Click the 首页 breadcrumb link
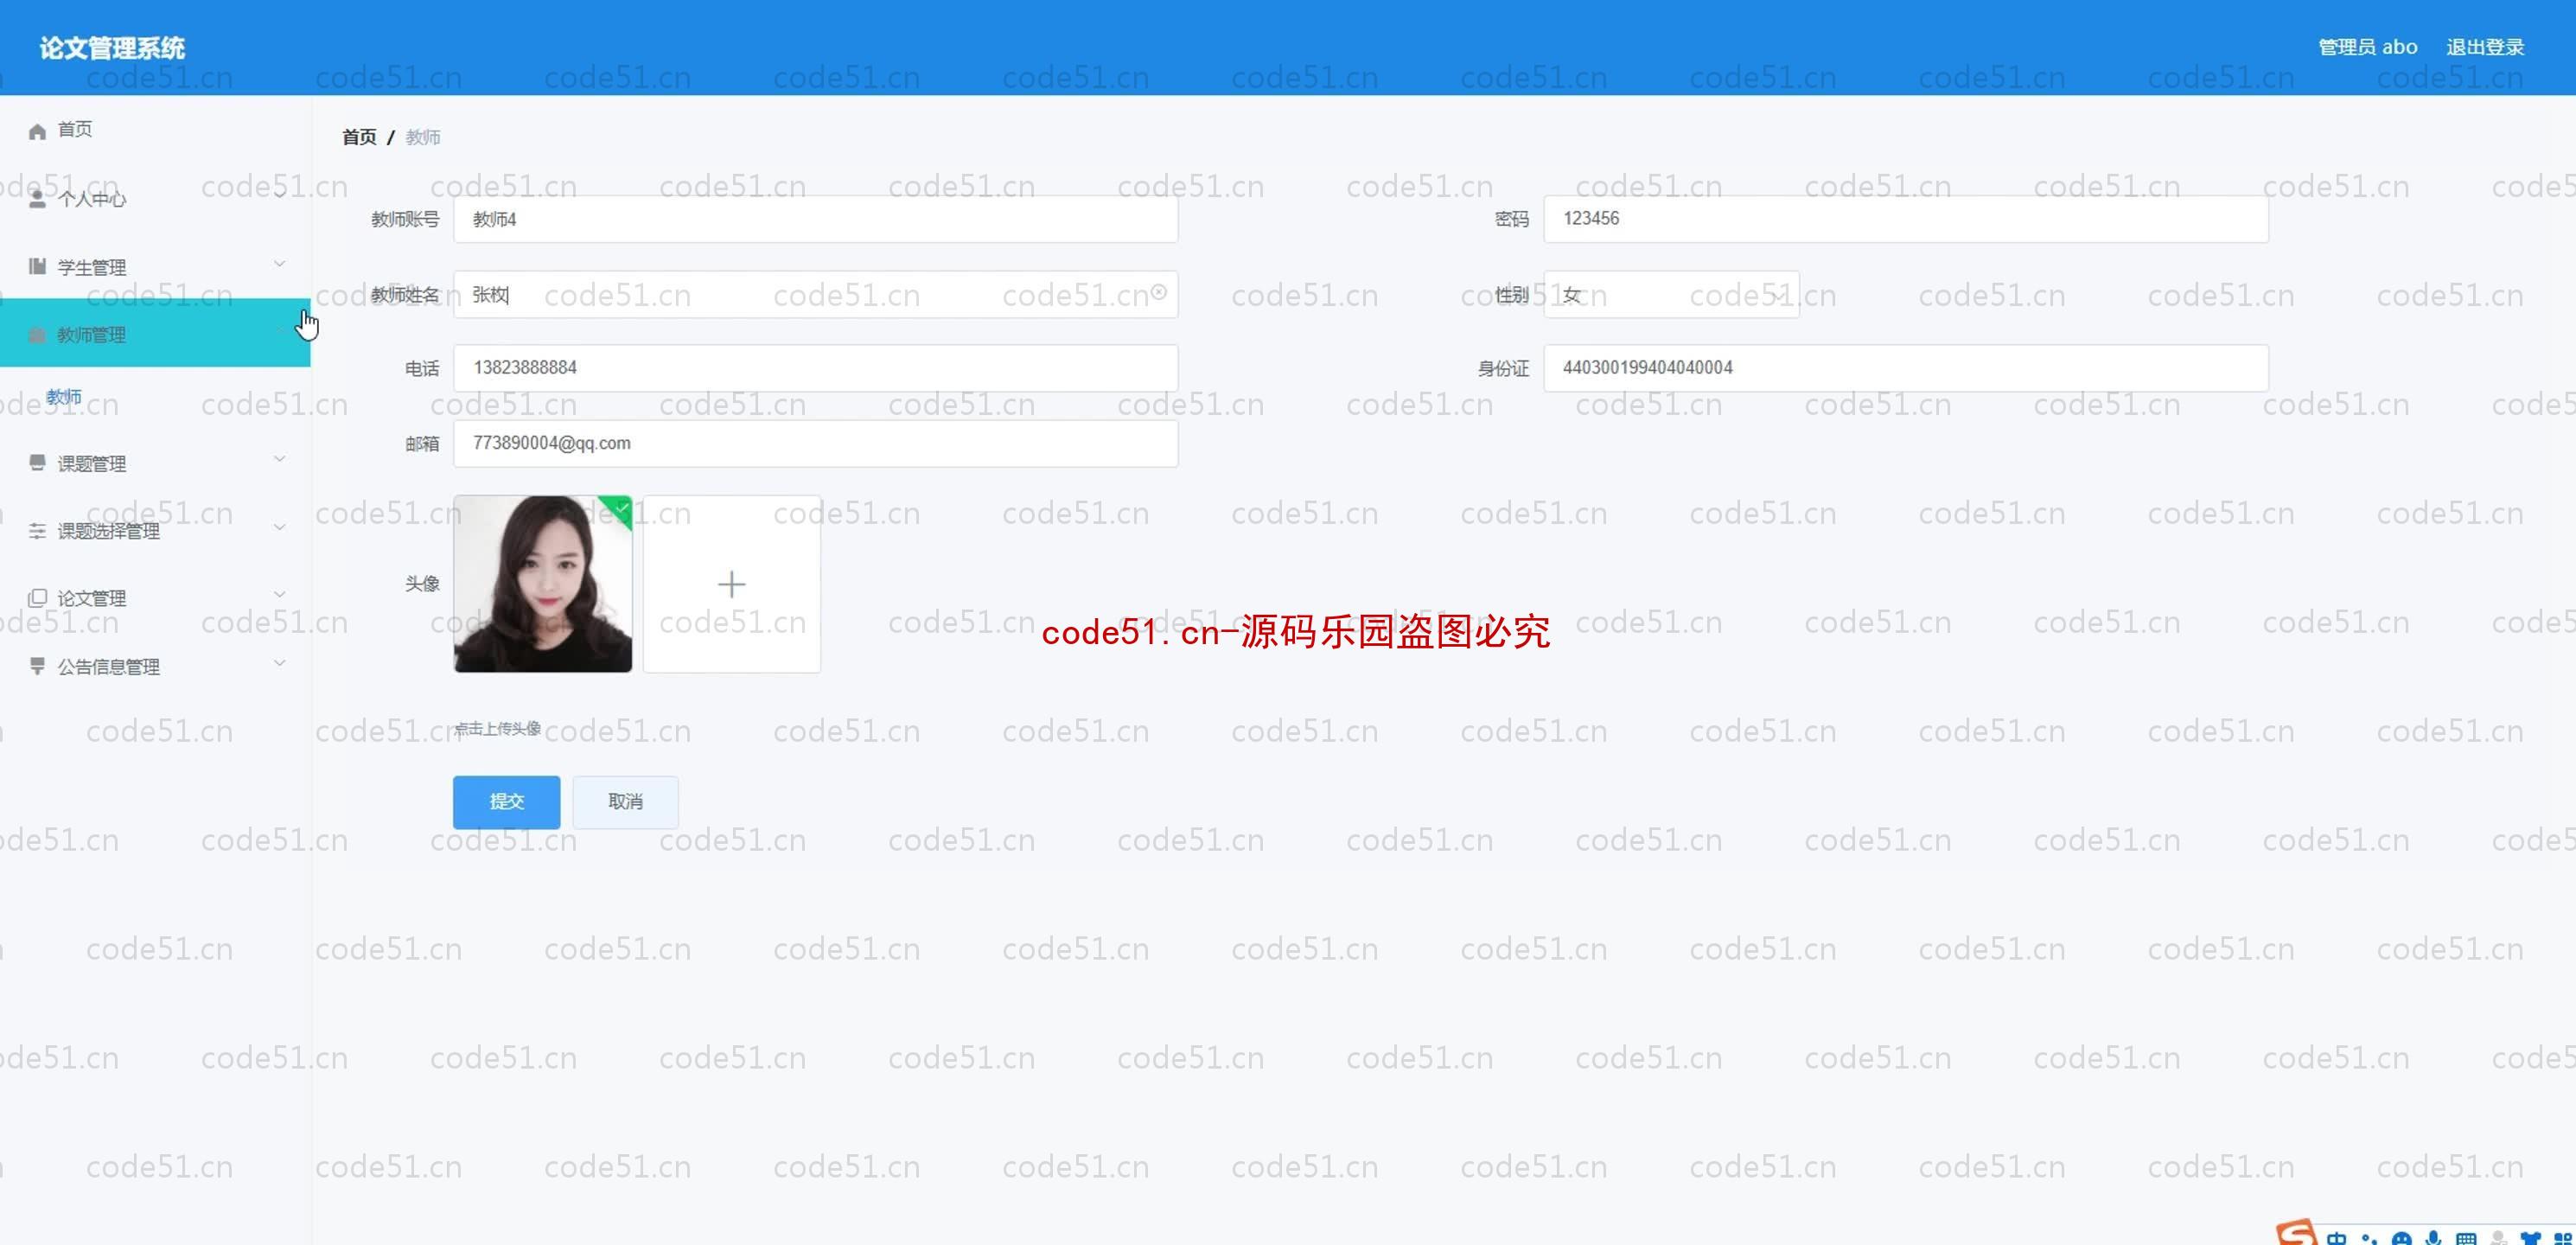 tap(359, 137)
